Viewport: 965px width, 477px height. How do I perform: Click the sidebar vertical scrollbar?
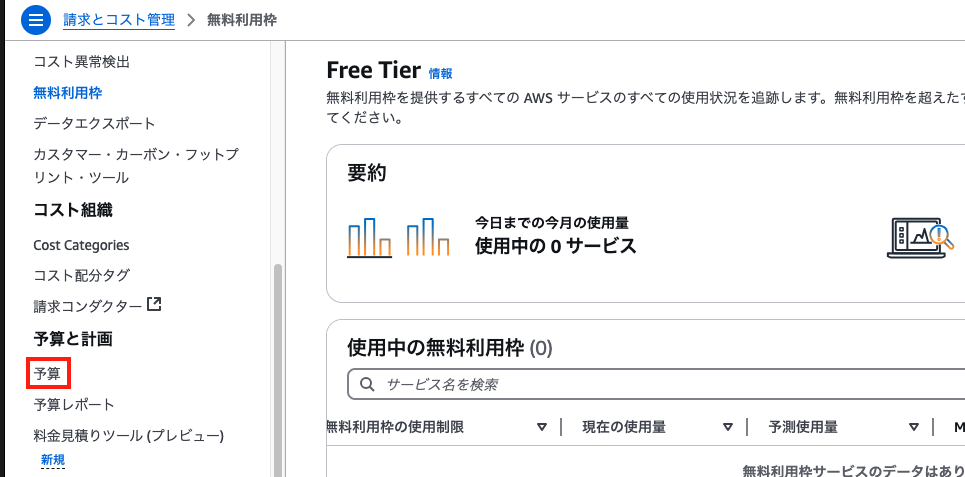278,369
